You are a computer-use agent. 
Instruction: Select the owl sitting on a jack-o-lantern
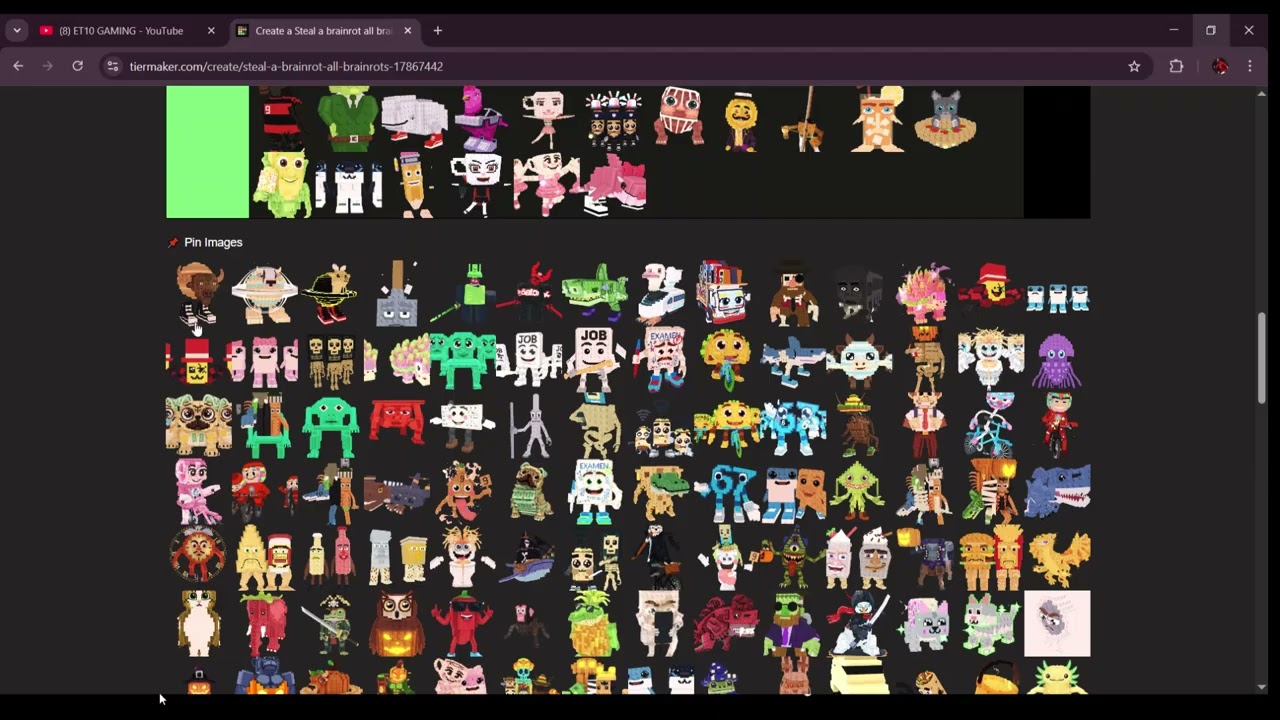(x=396, y=623)
